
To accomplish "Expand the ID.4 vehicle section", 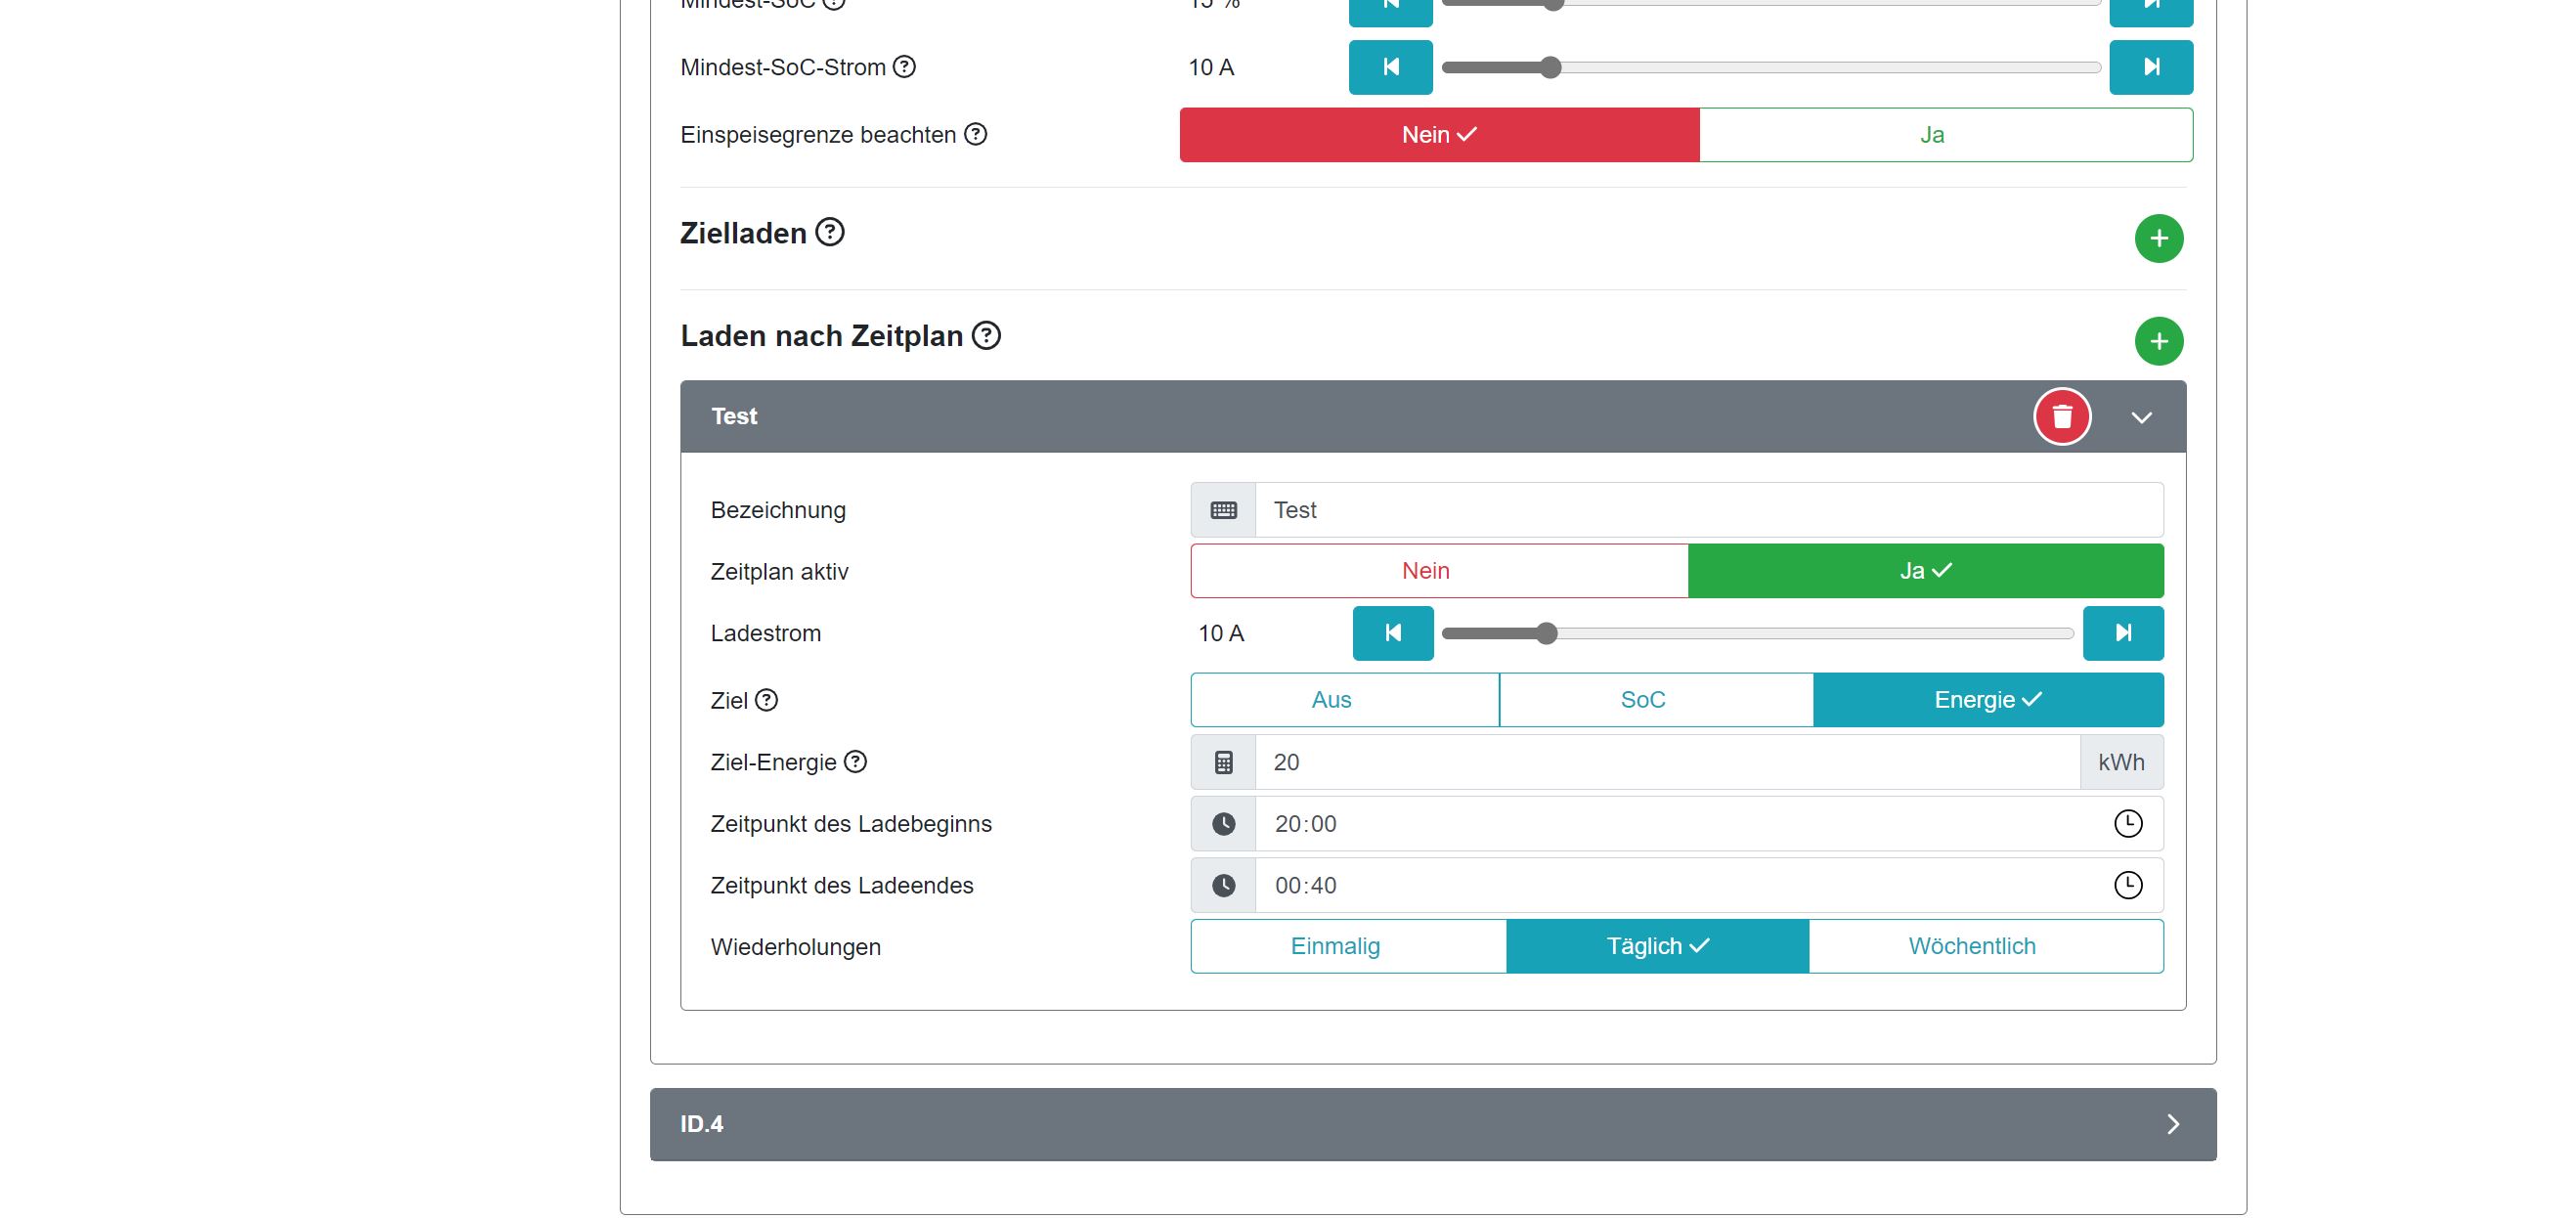I will [2172, 1124].
